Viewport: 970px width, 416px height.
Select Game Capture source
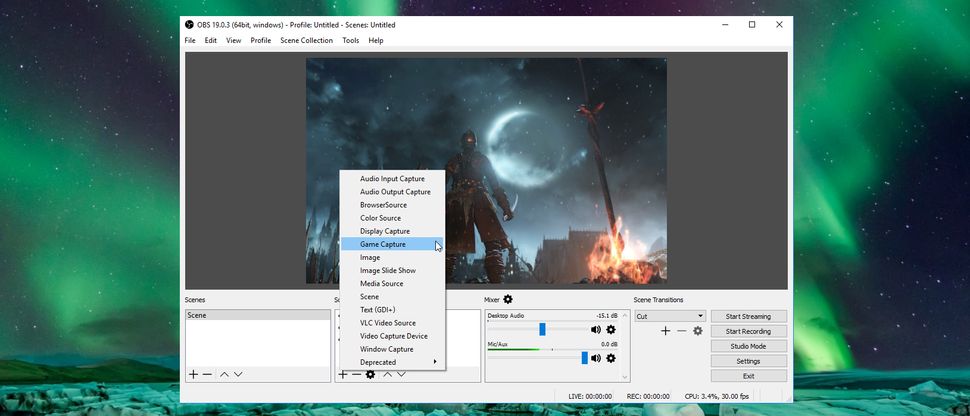tap(393, 244)
